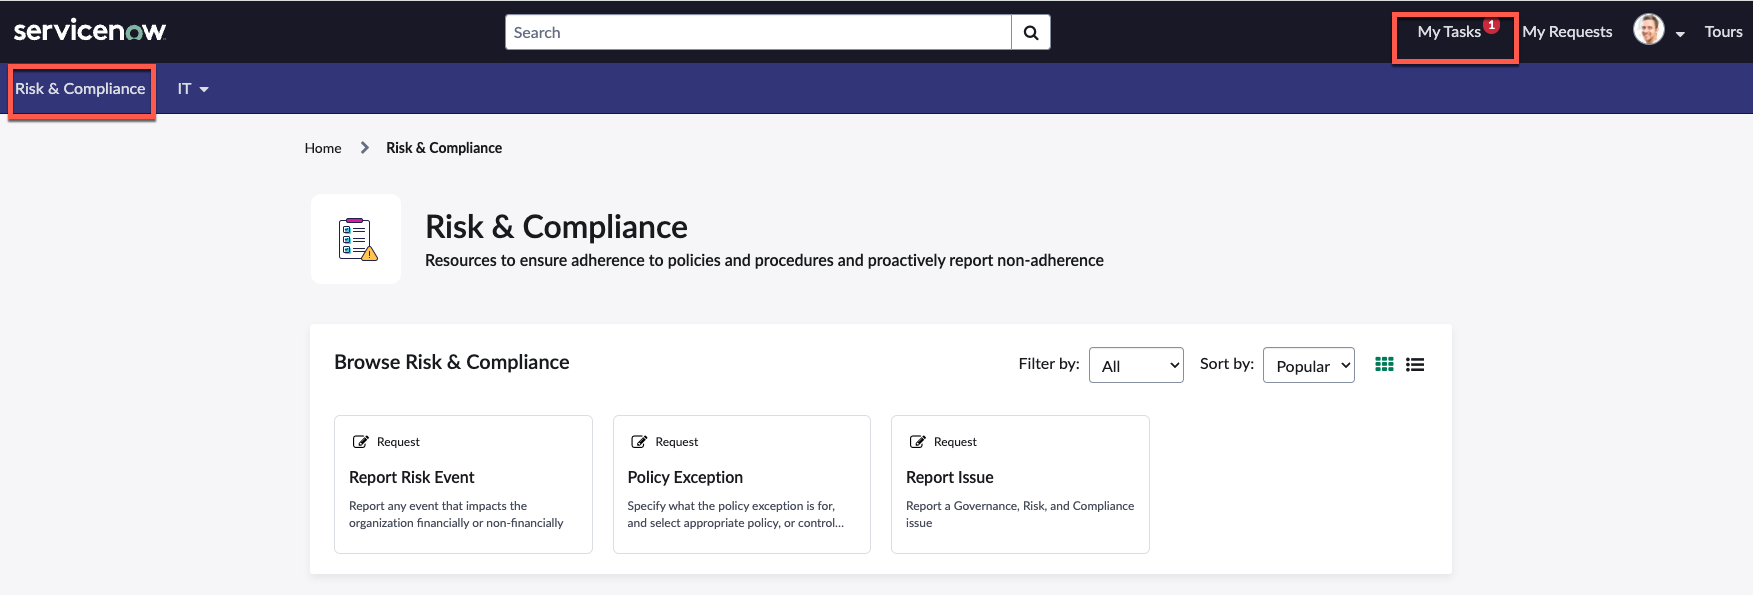The height and width of the screenshot is (595, 1753).
Task: Click the Browse Risk & Compliance heading
Action: click(452, 362)
